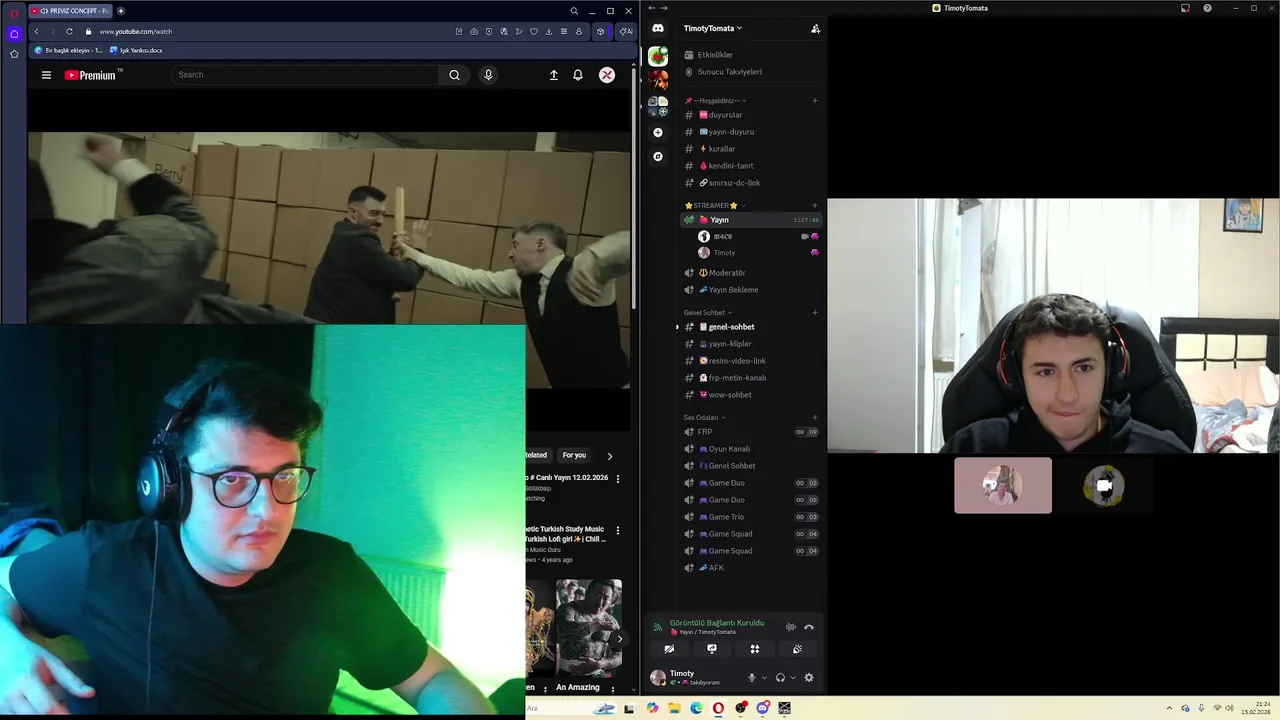1280x720 pixels.
Task: Click the YouTube search magnifier button
Action: [x=454, y=75]
